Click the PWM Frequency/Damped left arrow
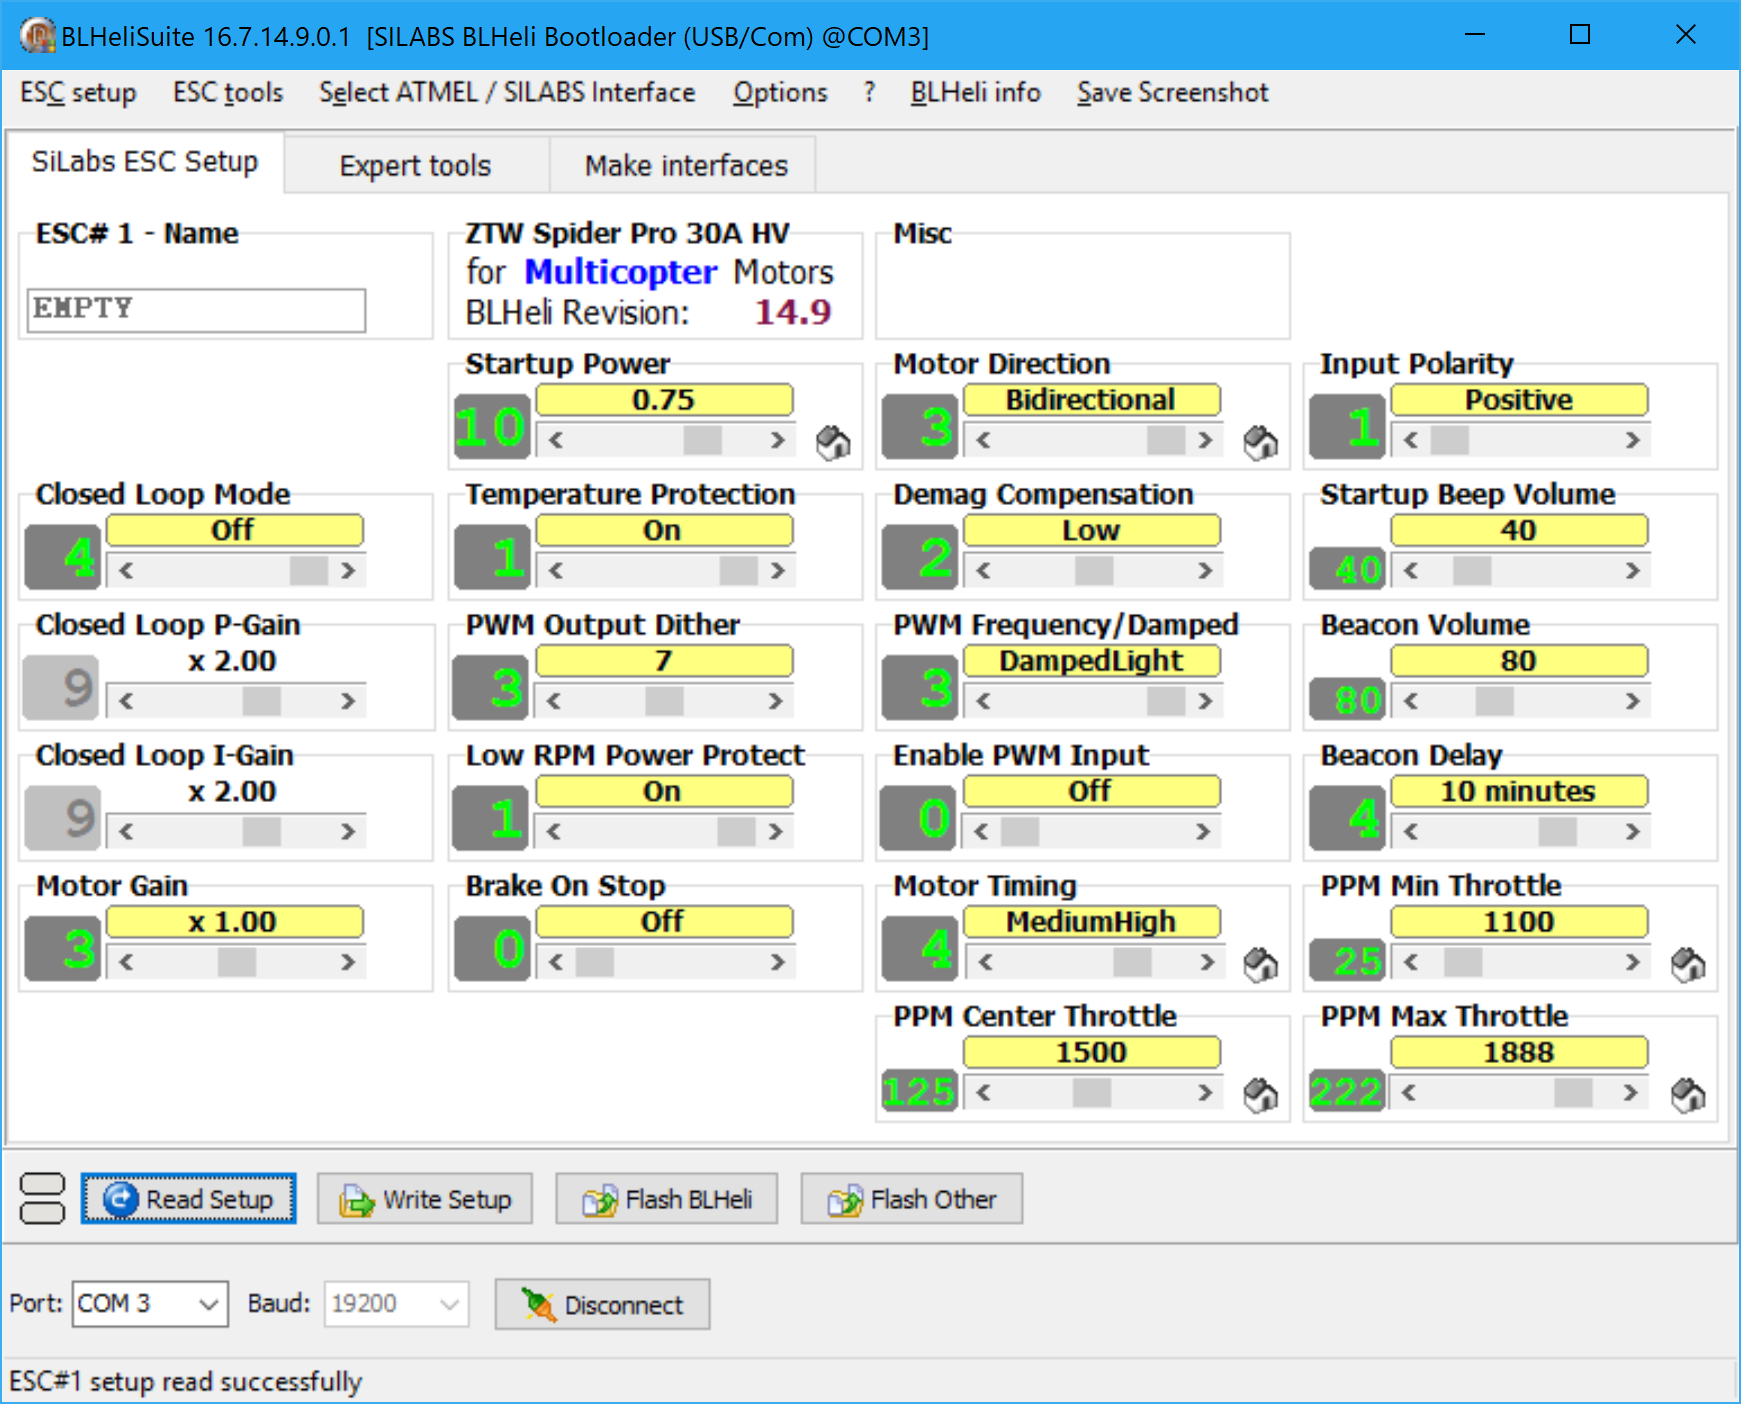 point(983,701)
